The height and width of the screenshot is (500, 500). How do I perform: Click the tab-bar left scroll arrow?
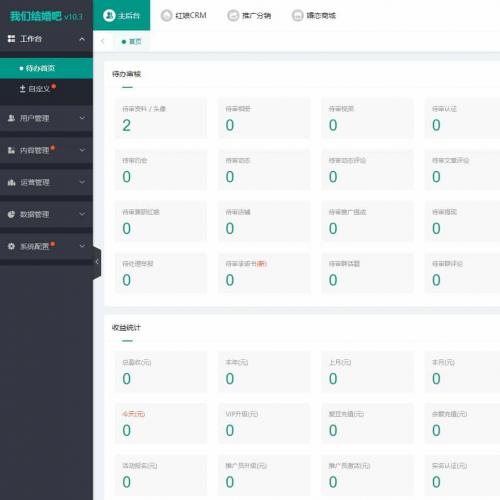click(103, 41)
